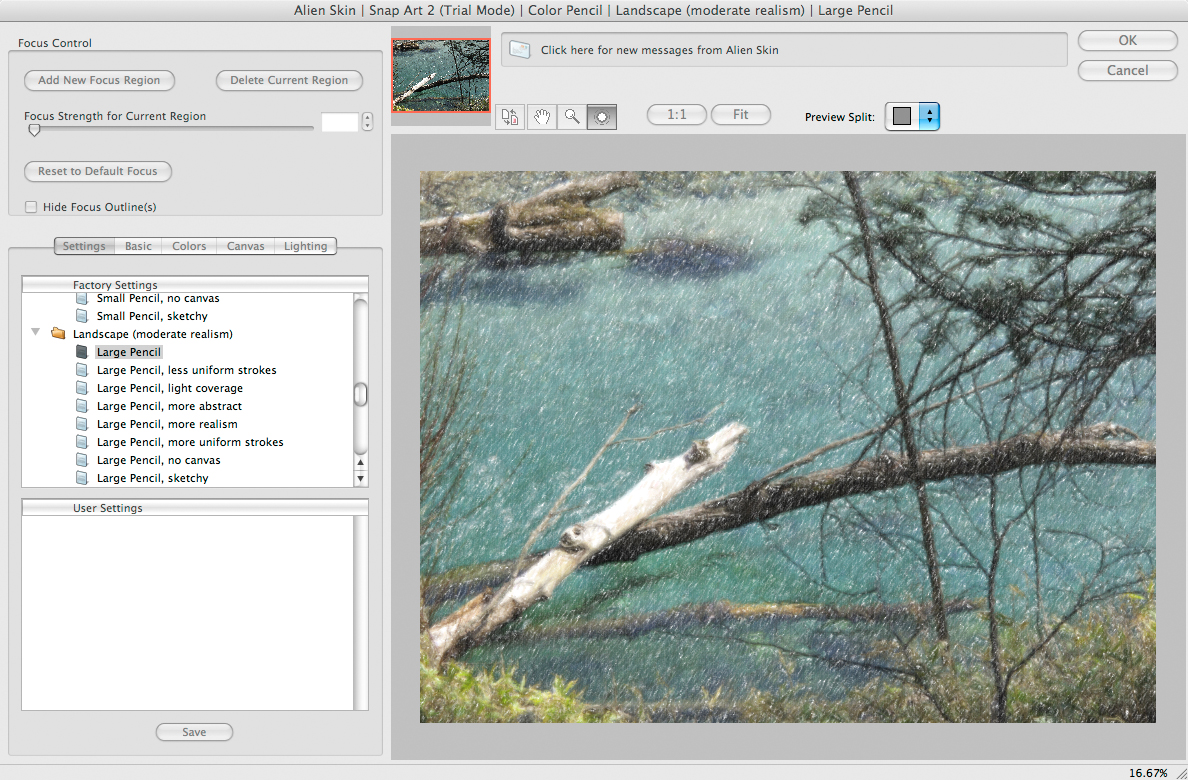The height and width of the screenshot is (780, 1188).
Task: Open the Preview Split dropdown
Action: pos(928,116)
